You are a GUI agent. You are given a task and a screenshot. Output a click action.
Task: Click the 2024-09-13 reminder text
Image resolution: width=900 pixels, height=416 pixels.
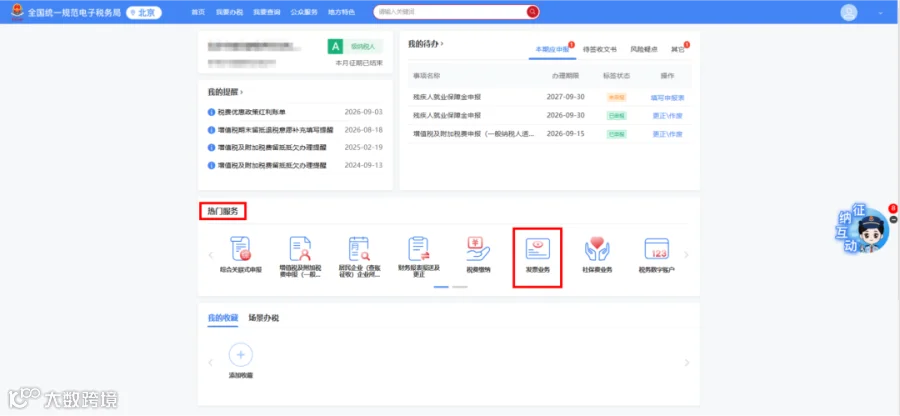click(272, 165)
